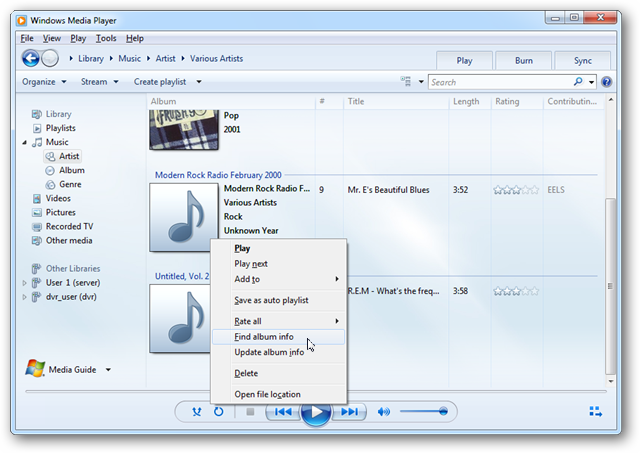Set star rating for R.E.M track
The width and height of the screenshot is (640, 453).
516,291
